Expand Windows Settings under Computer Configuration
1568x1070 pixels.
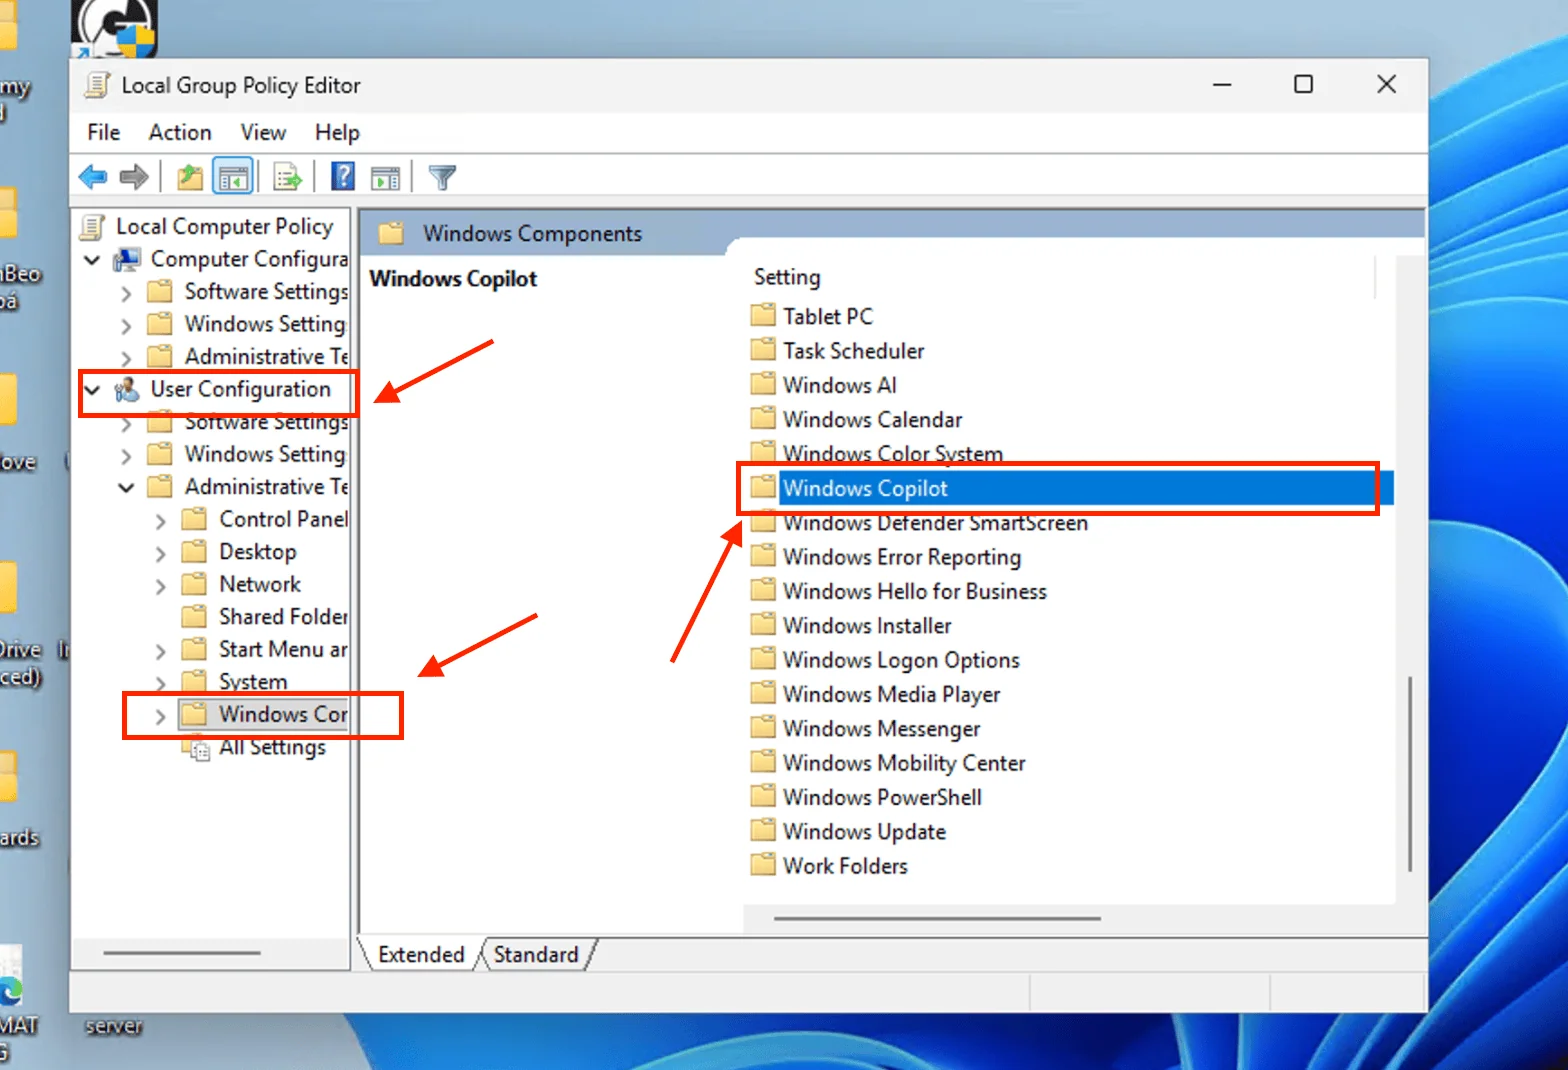click(126, 326)
